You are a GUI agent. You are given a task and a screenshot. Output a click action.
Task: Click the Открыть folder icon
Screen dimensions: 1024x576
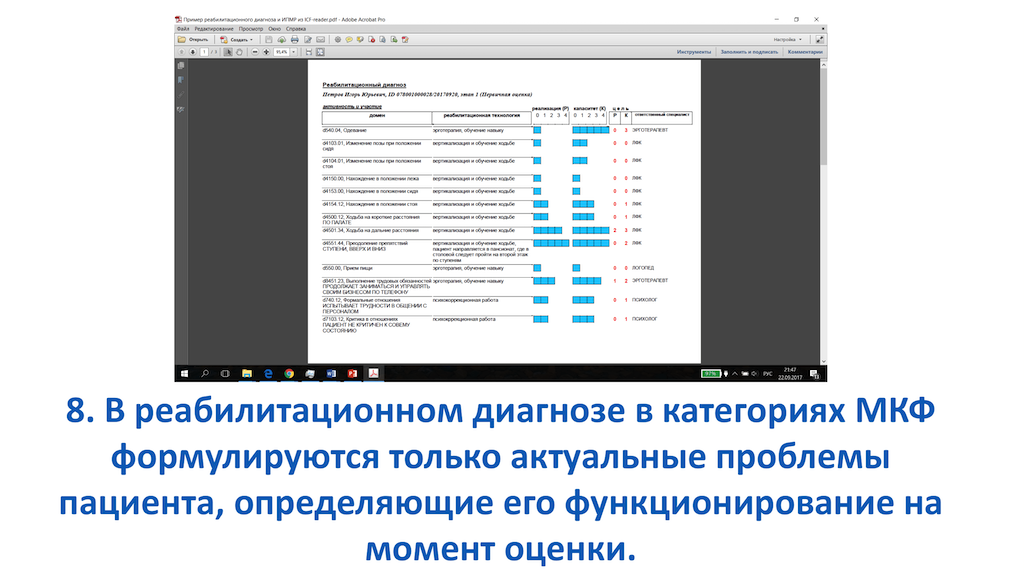pyautogui.click(x=182, y=40)
